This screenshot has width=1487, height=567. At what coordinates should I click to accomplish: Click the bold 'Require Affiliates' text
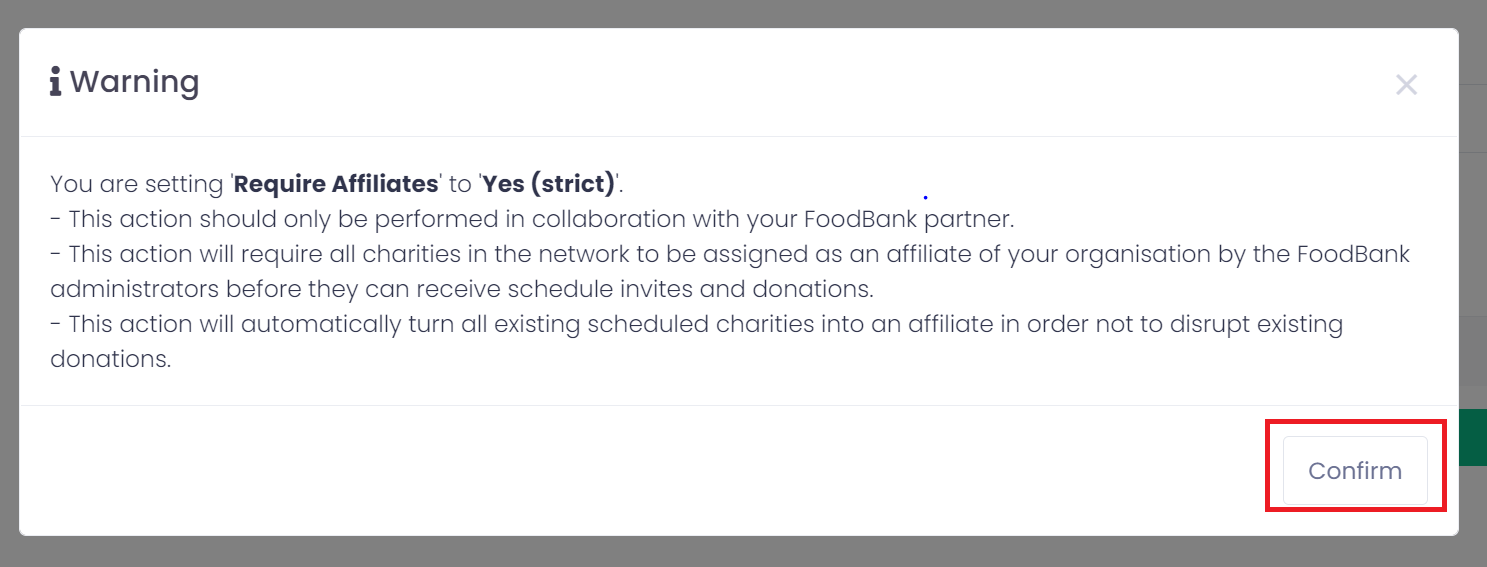point(336,184)
